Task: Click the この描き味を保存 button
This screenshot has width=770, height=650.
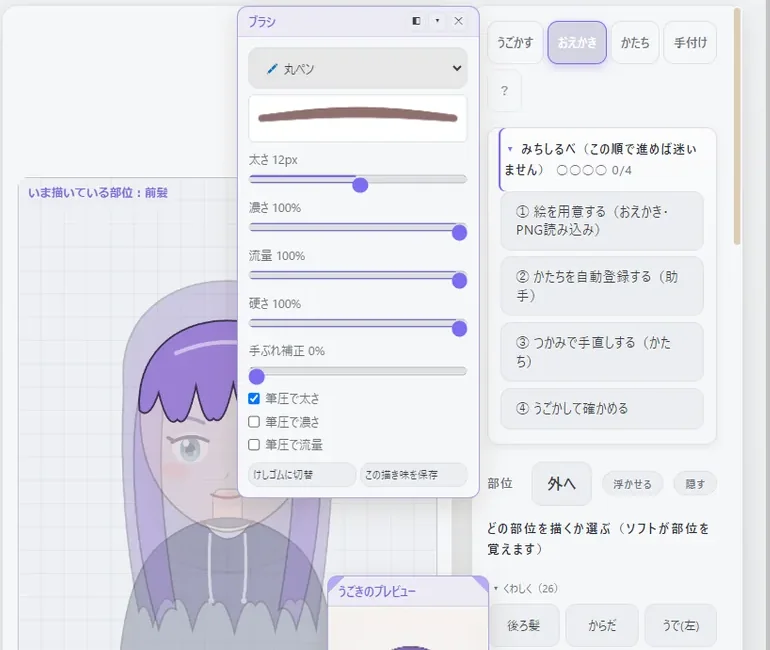Action: coord(413,475)
